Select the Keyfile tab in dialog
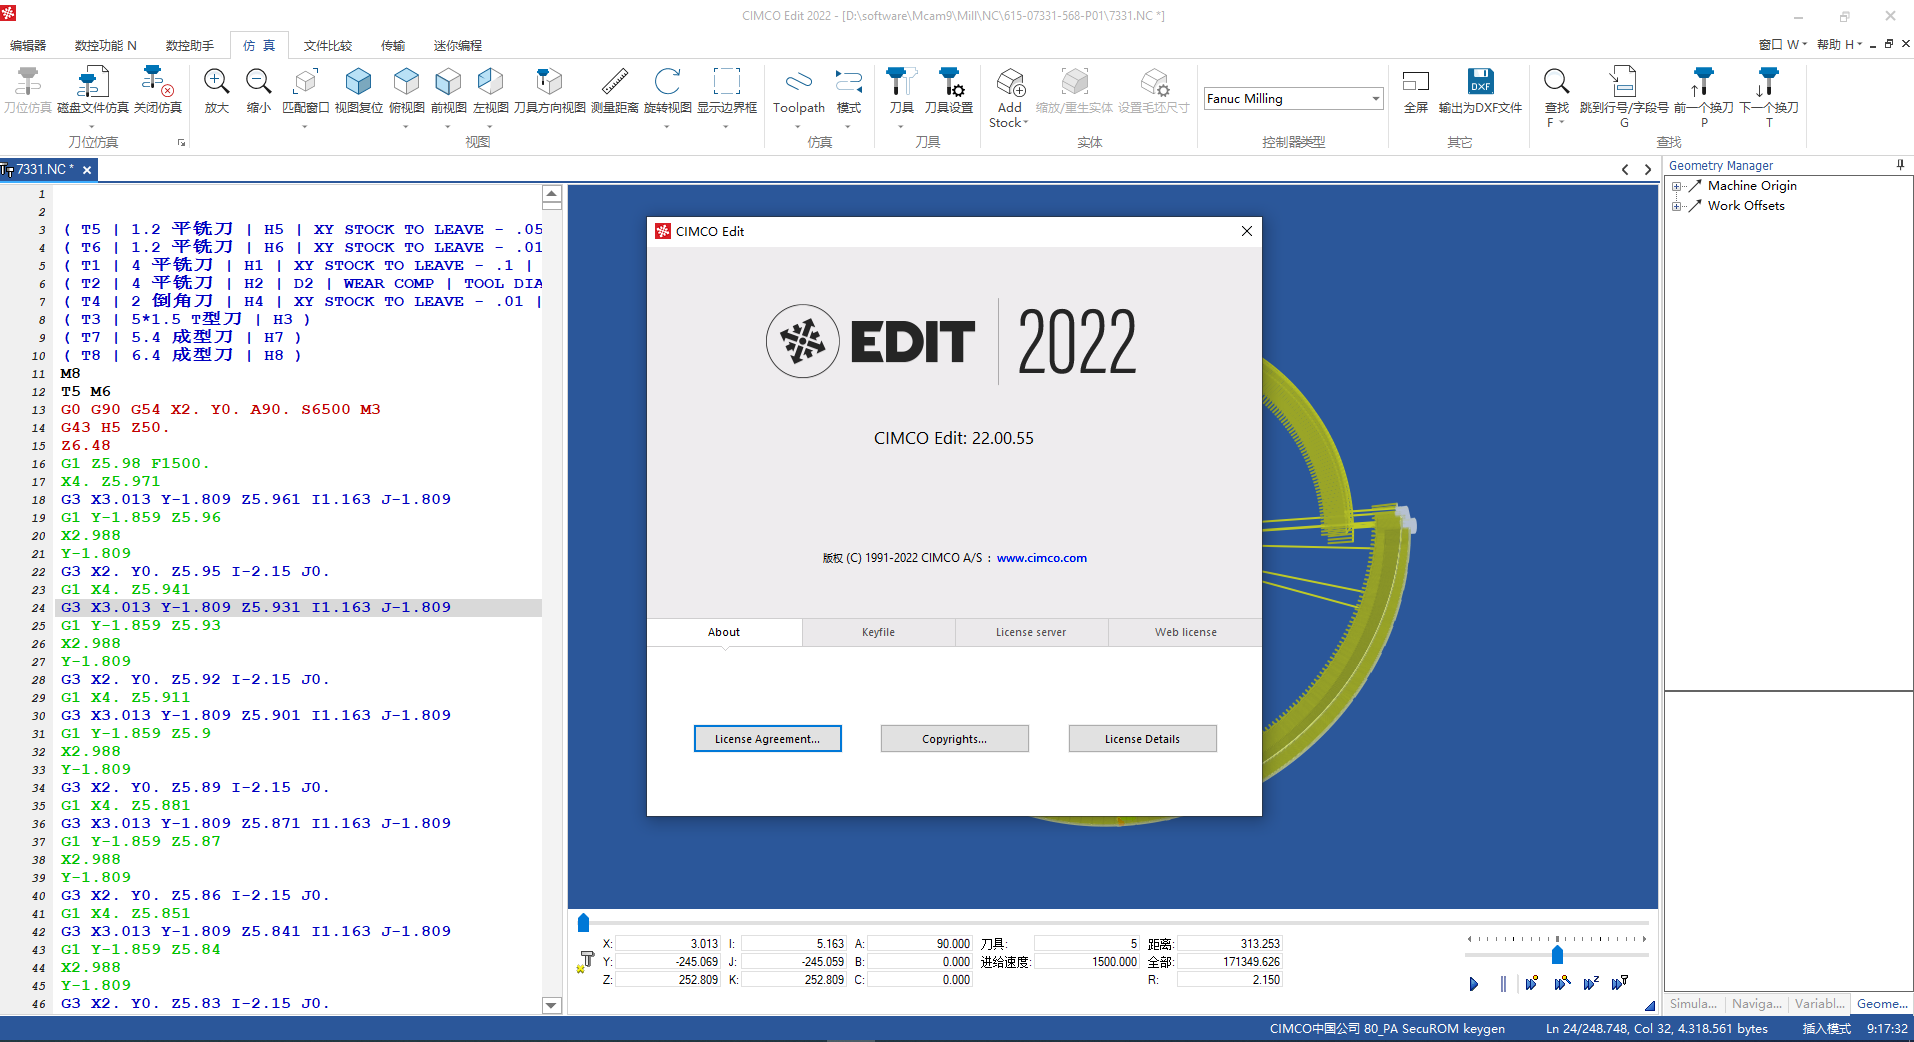Image resolution: width=1914 pixels, height=1042 pixels. (x=878, y=632)
